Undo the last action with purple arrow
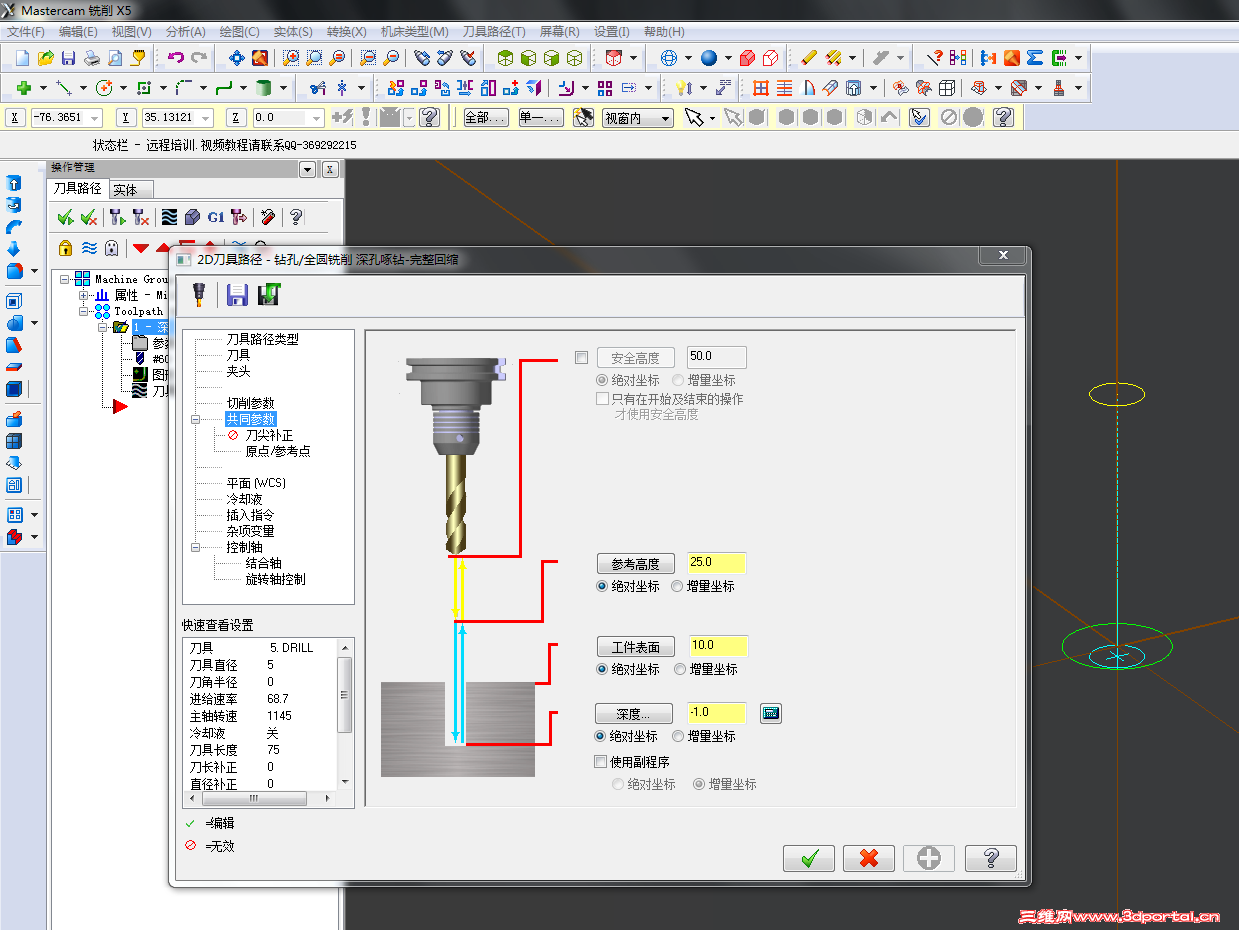The height and width of the screenshot is (930, 1239). click(x=176, y=58)
